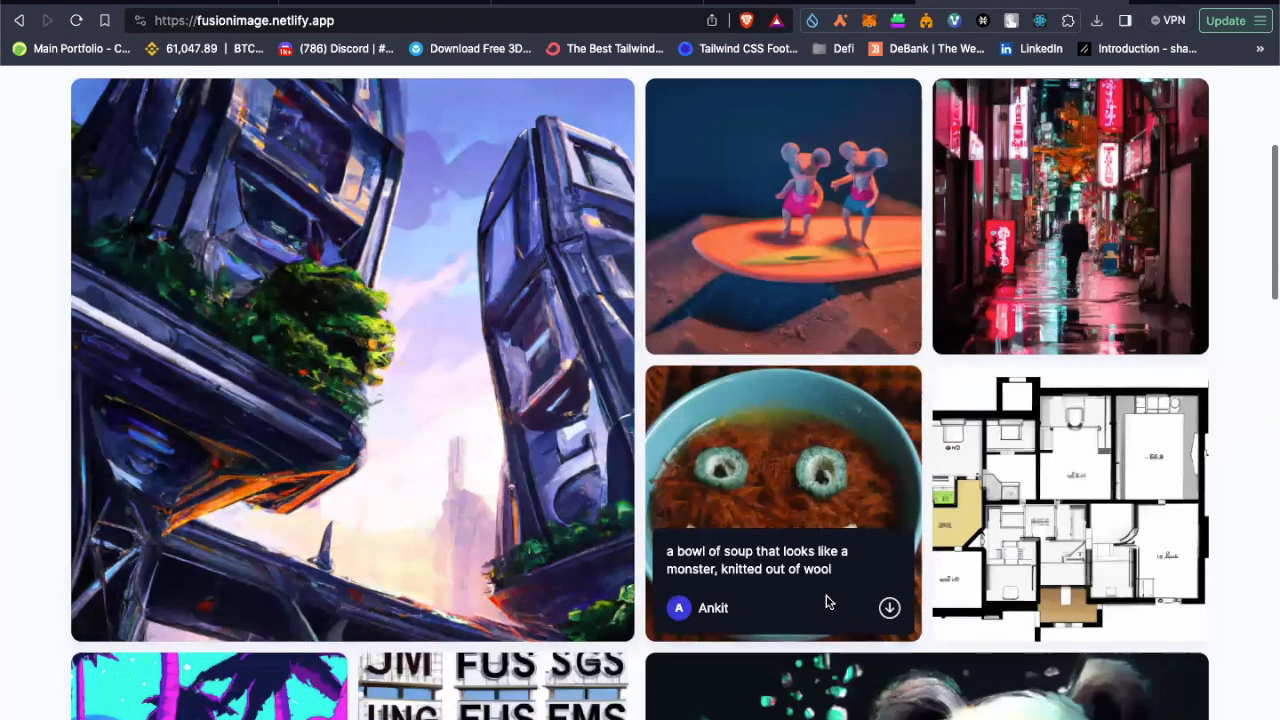The height and width of the screenshot is (720, 1280).
Task: Click the share icon in the address bar
Action: pos(712,20)
